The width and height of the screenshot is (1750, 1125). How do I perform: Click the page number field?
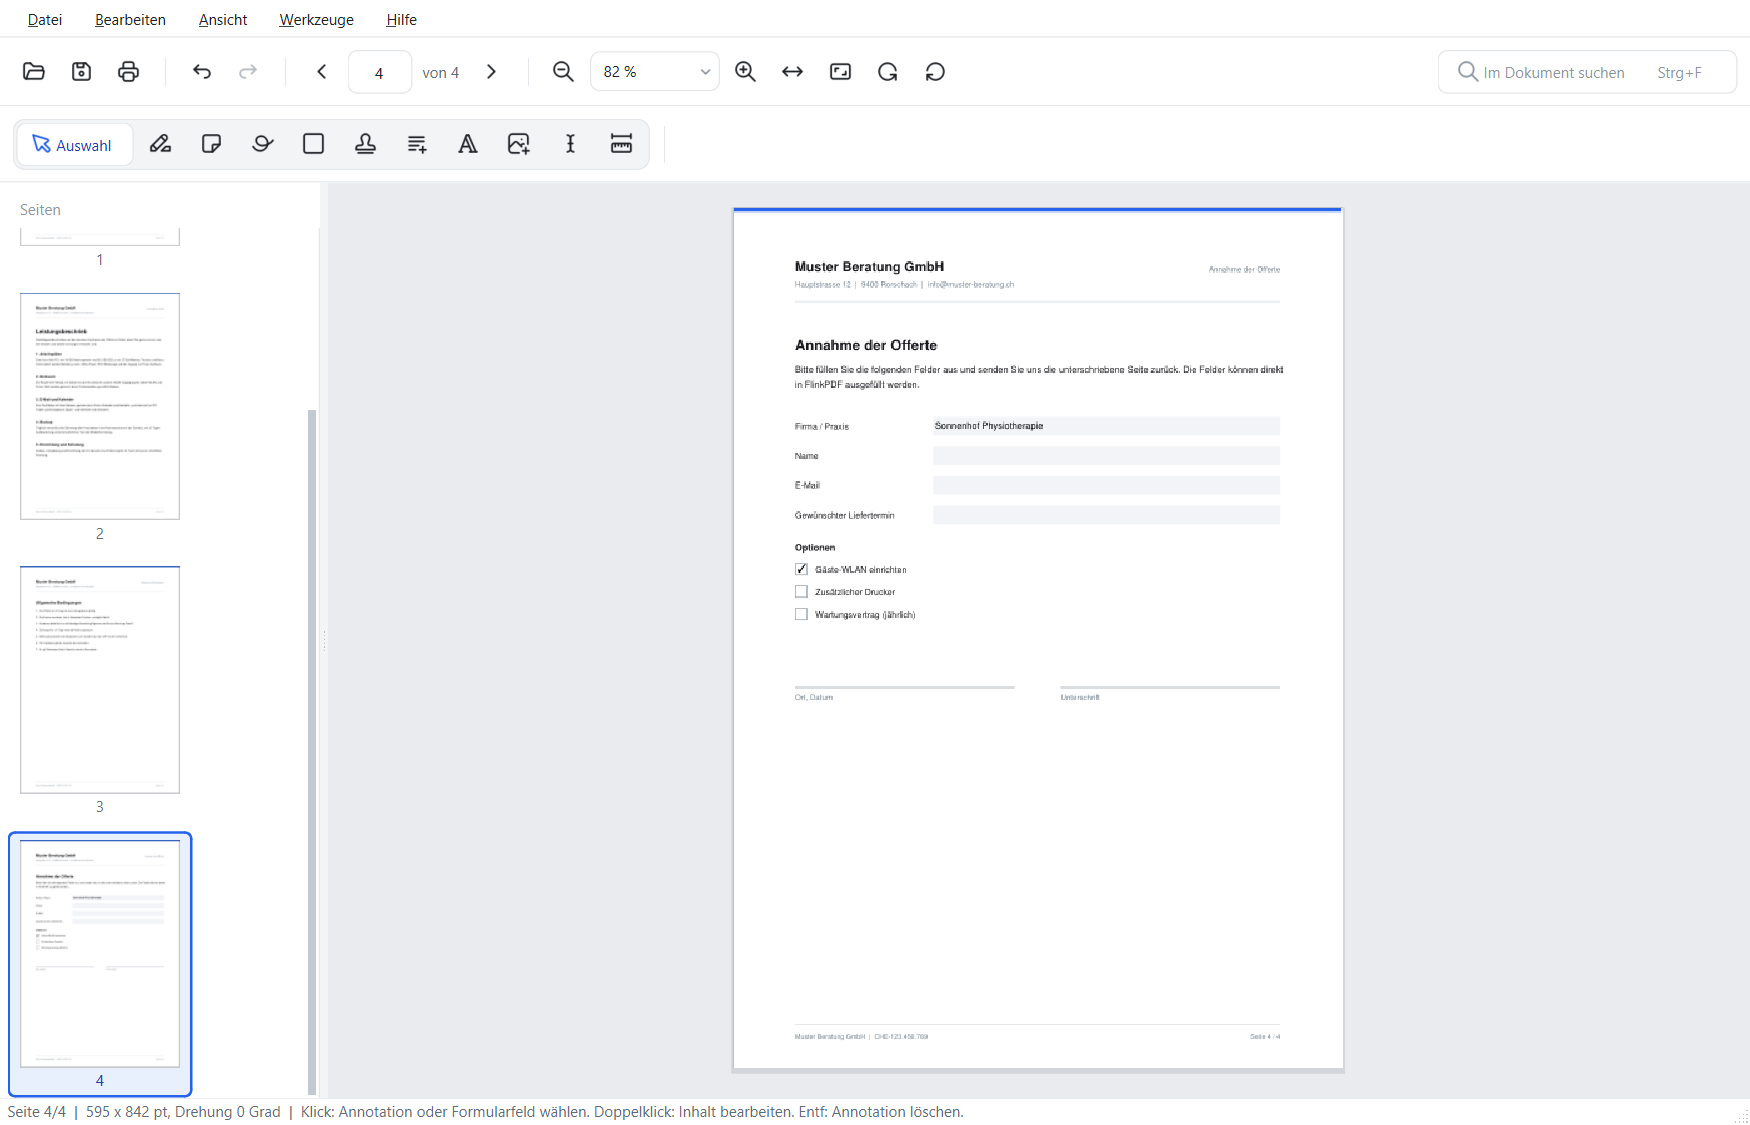coord(379,72)
